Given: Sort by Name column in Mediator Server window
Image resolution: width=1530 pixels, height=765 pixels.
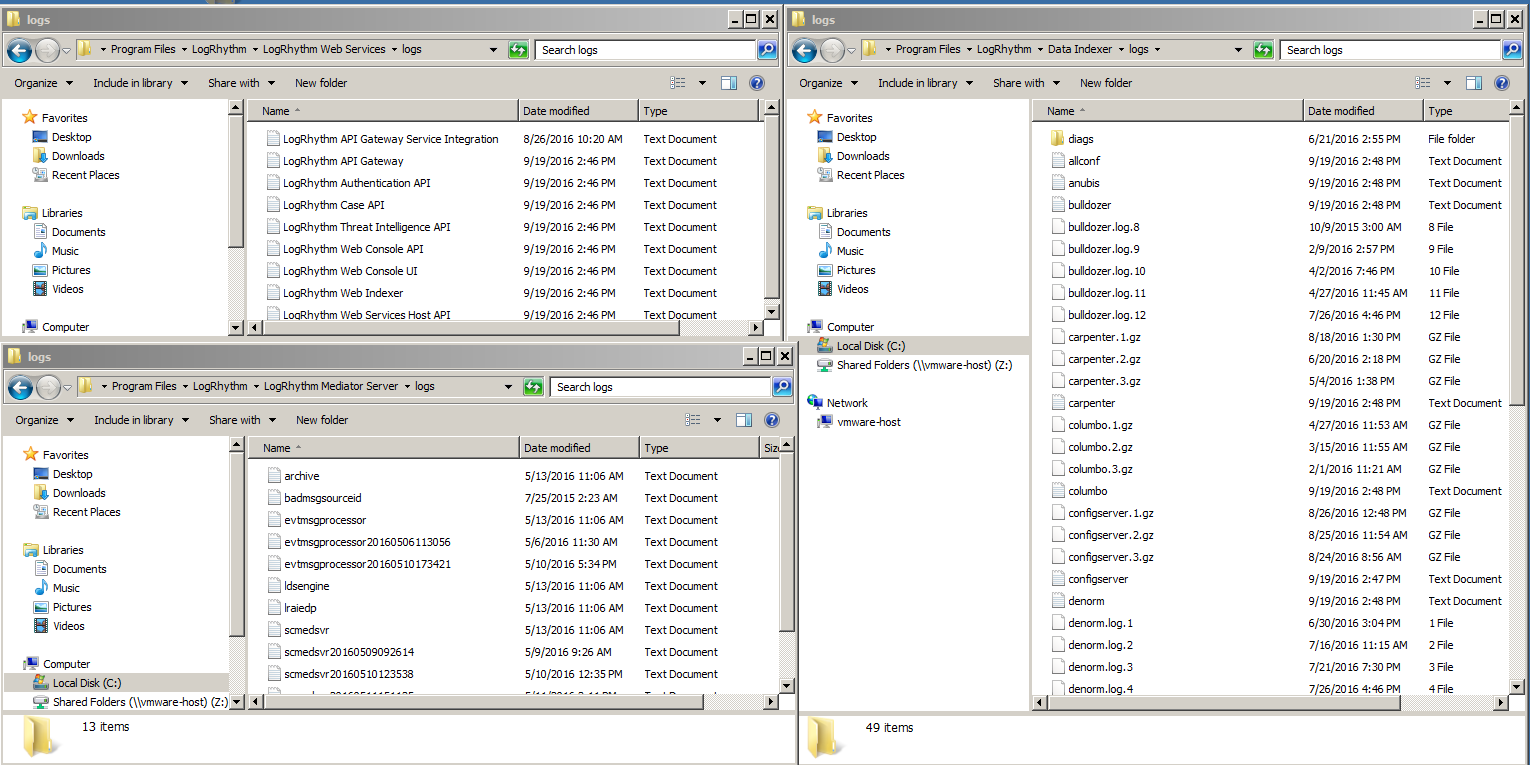Looking at the screenshot, I should [384, 448].
